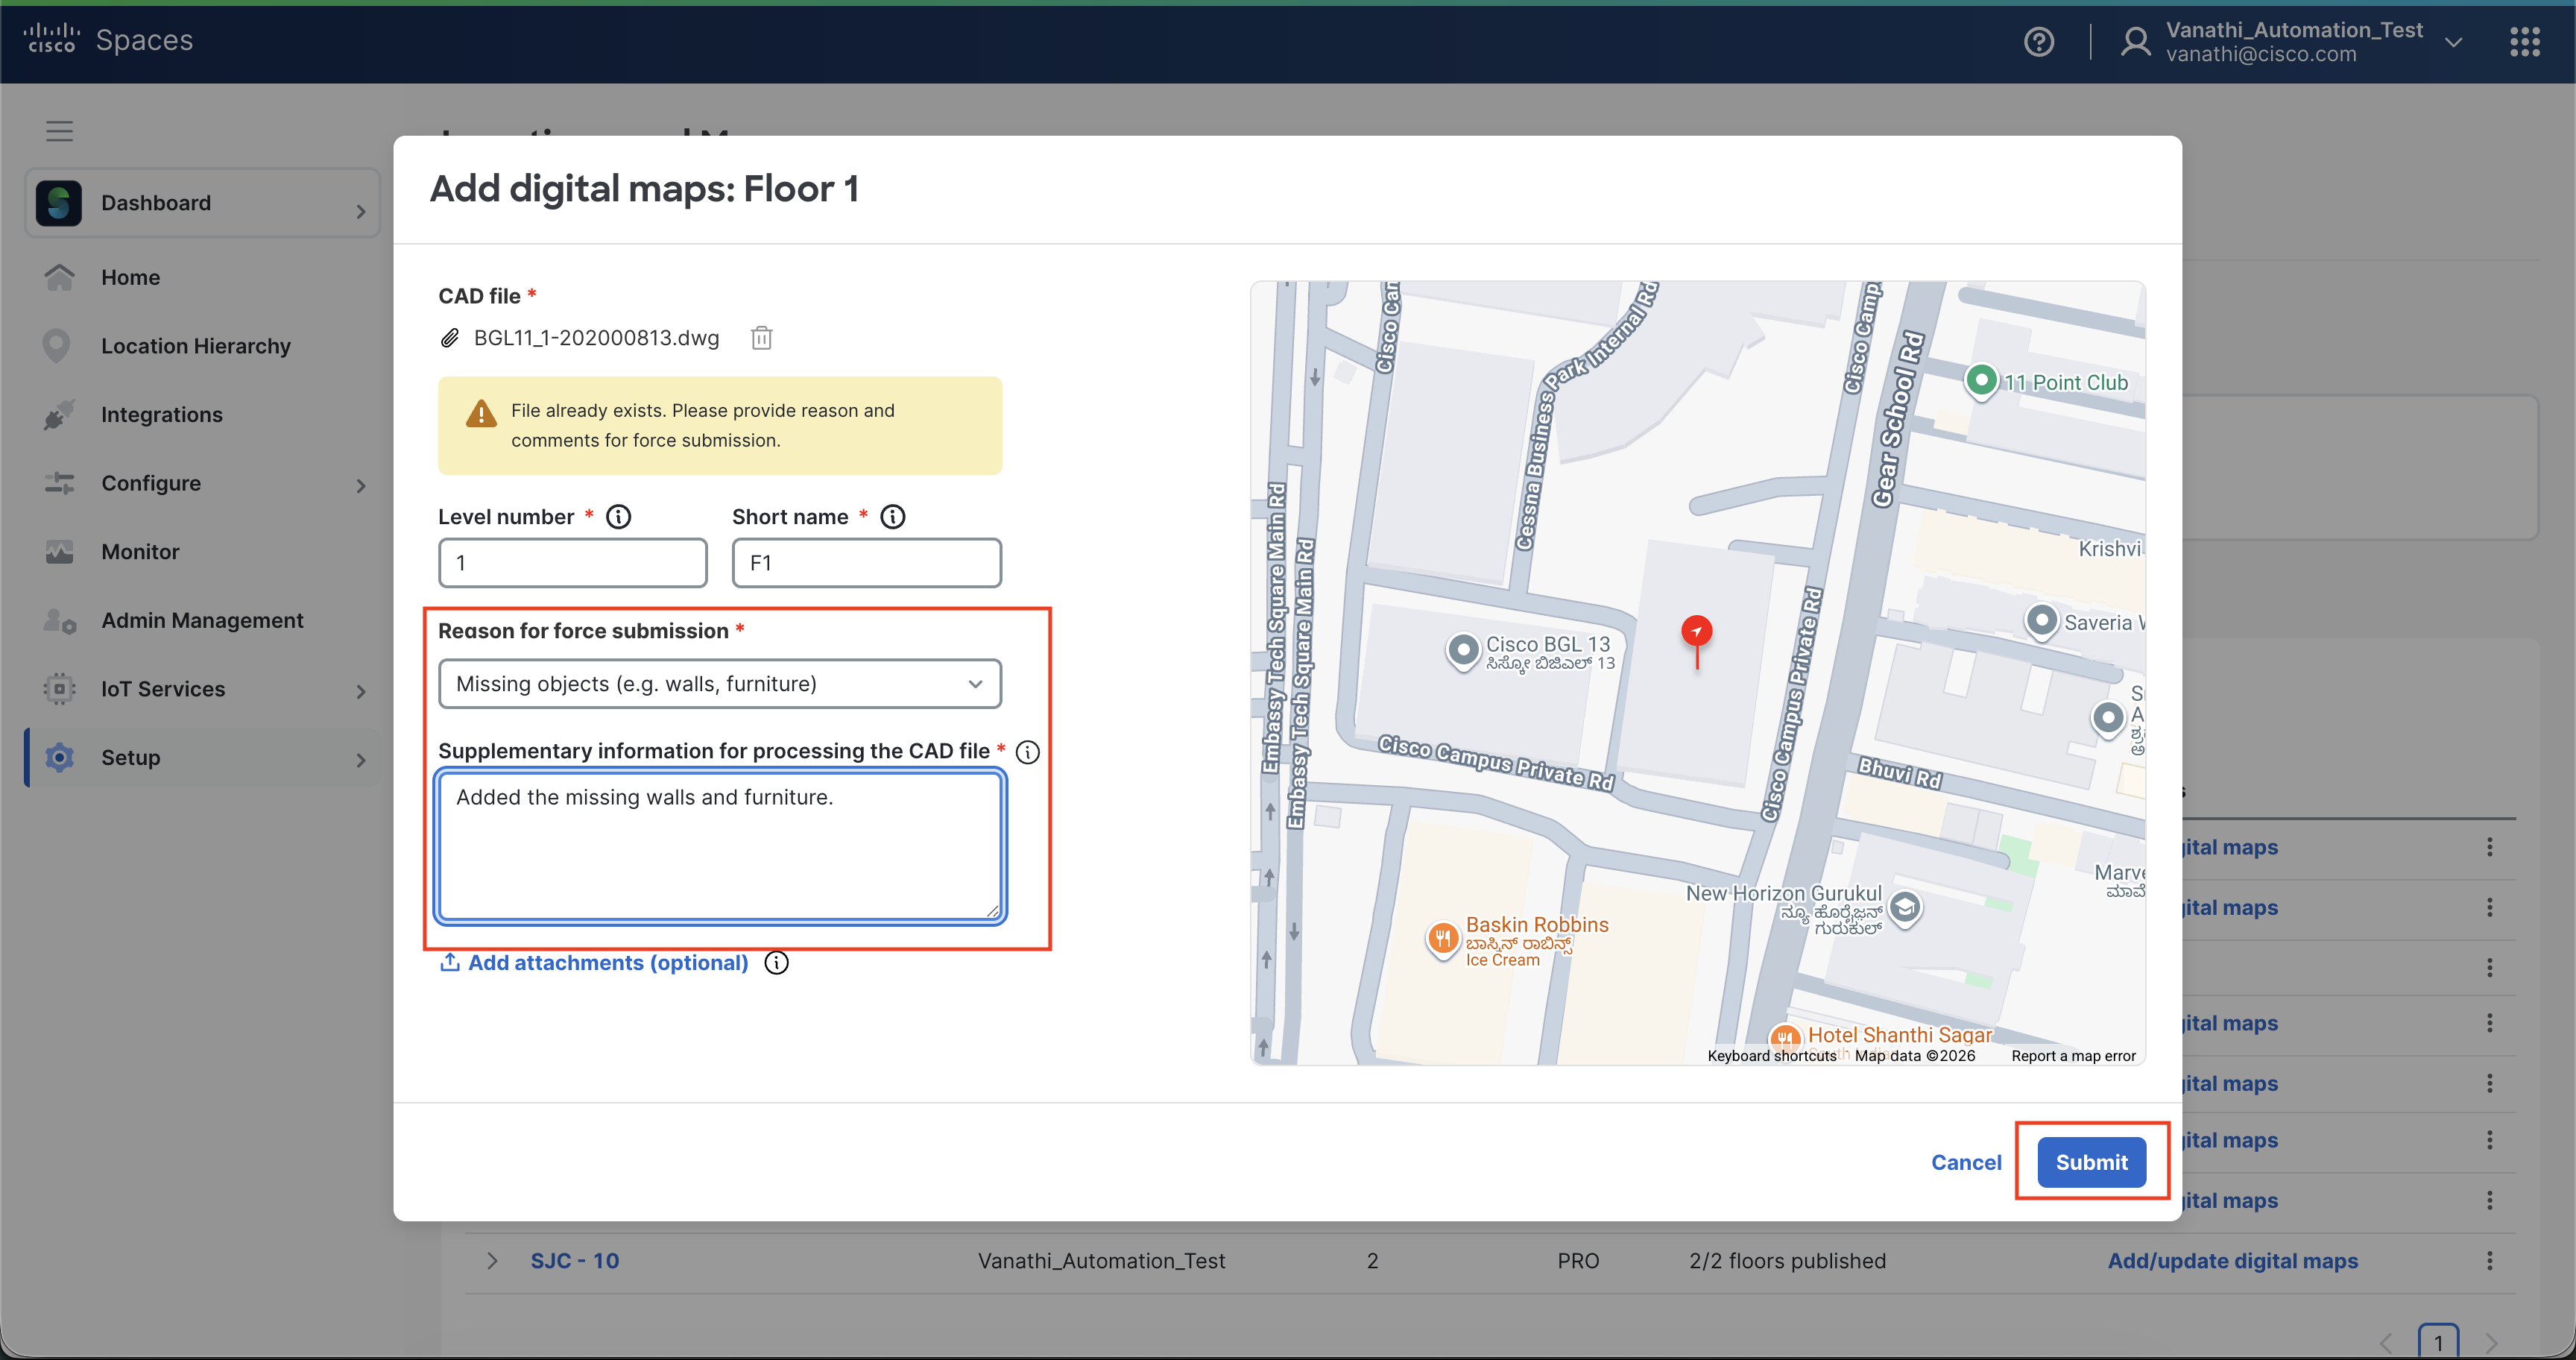The width and height of the screenshot is (2576, 1360).
Task: Expand the Vanathi_Automation_Test account menu
Action: [2453, 42]
